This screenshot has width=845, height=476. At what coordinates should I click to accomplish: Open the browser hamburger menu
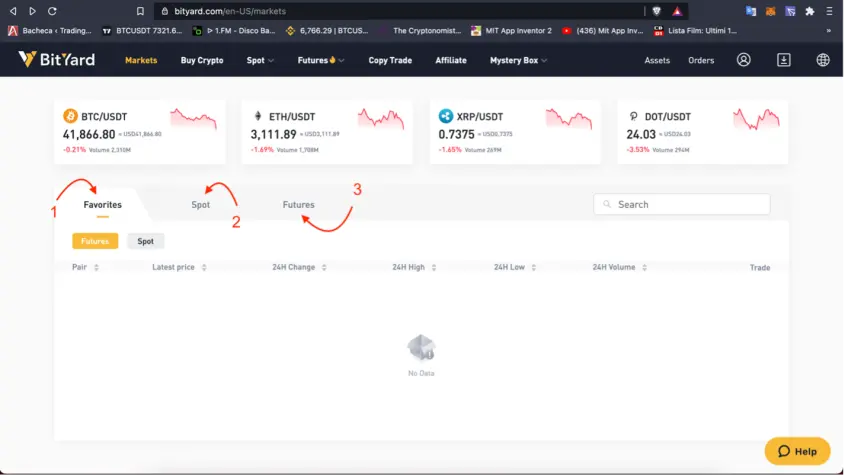point(829,11)
